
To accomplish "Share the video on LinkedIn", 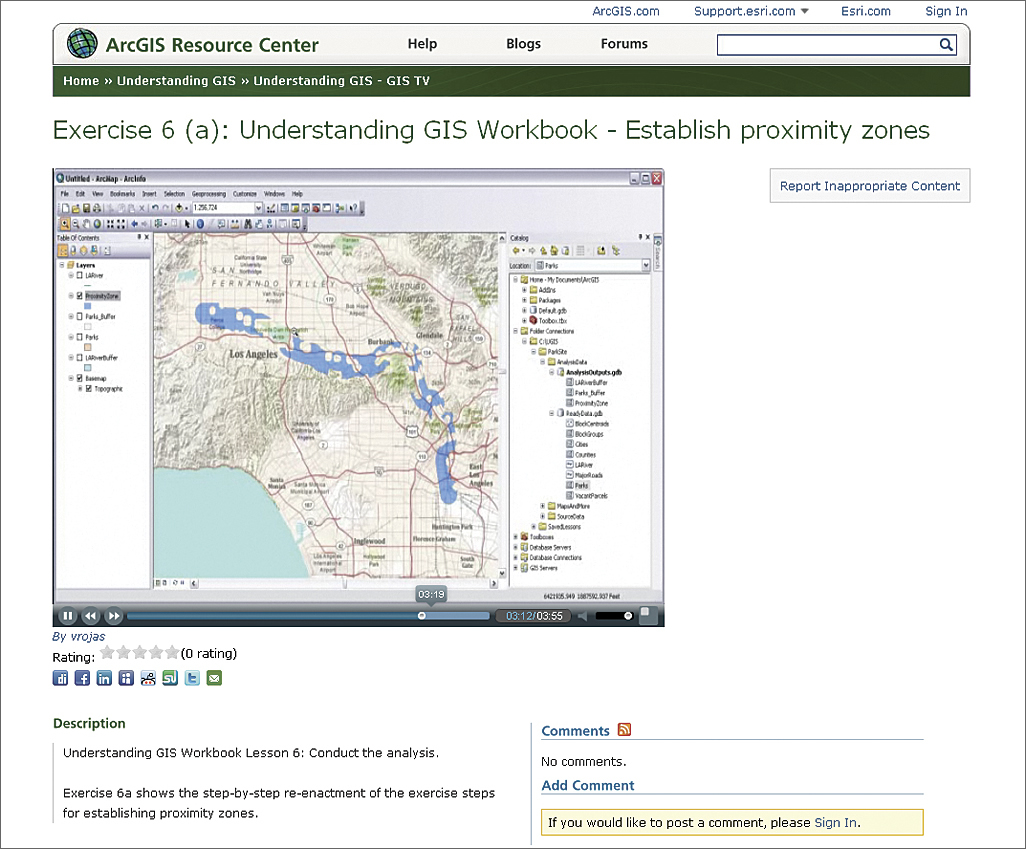I will pos(104,678).
